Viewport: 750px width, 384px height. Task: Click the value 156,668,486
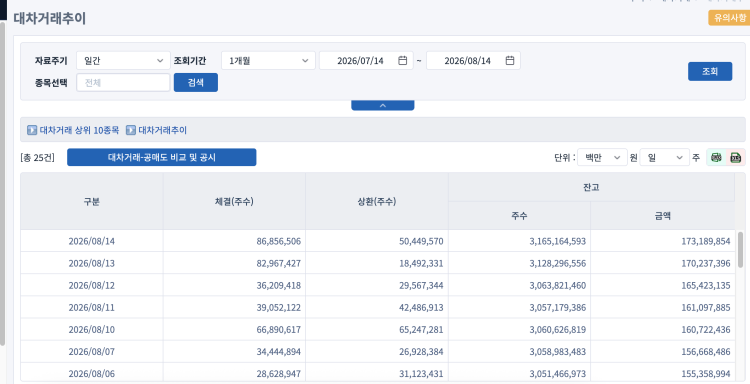tap(706, 351)
